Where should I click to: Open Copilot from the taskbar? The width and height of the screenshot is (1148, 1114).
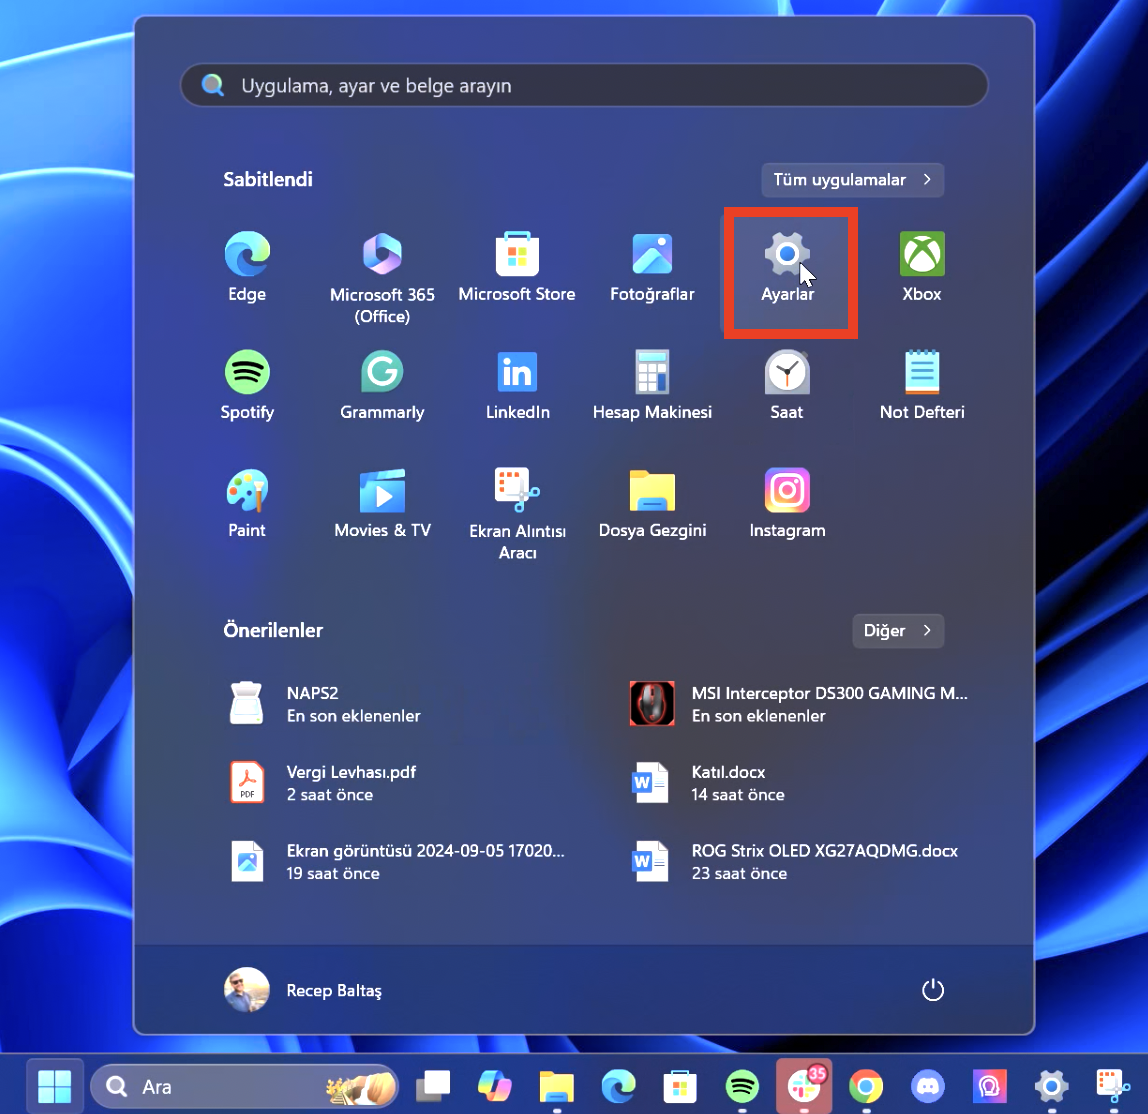pos(495,1086)
